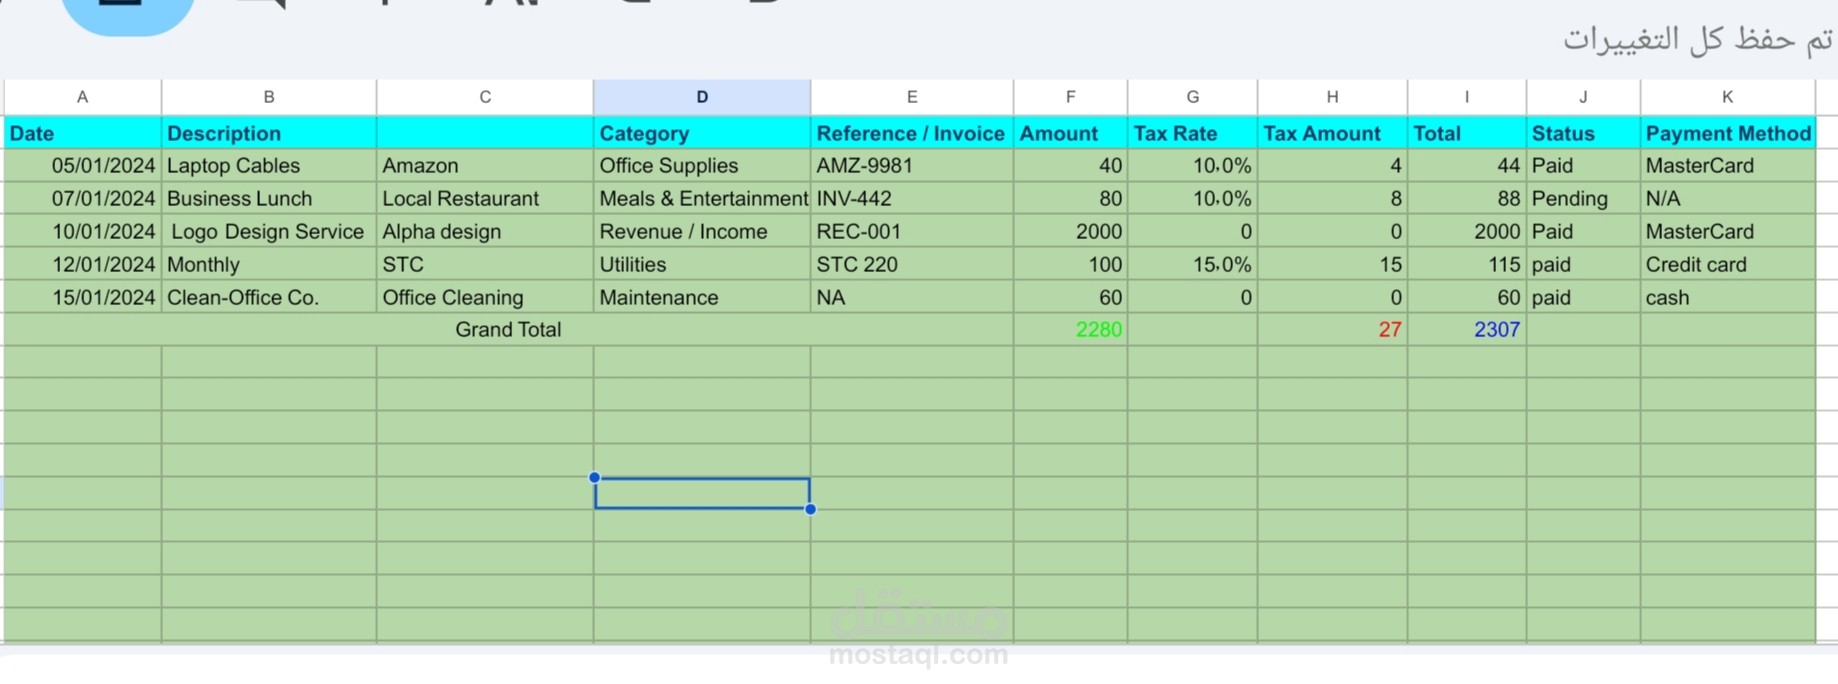Select column A header

pyautogui.click(x=83, y=97)
